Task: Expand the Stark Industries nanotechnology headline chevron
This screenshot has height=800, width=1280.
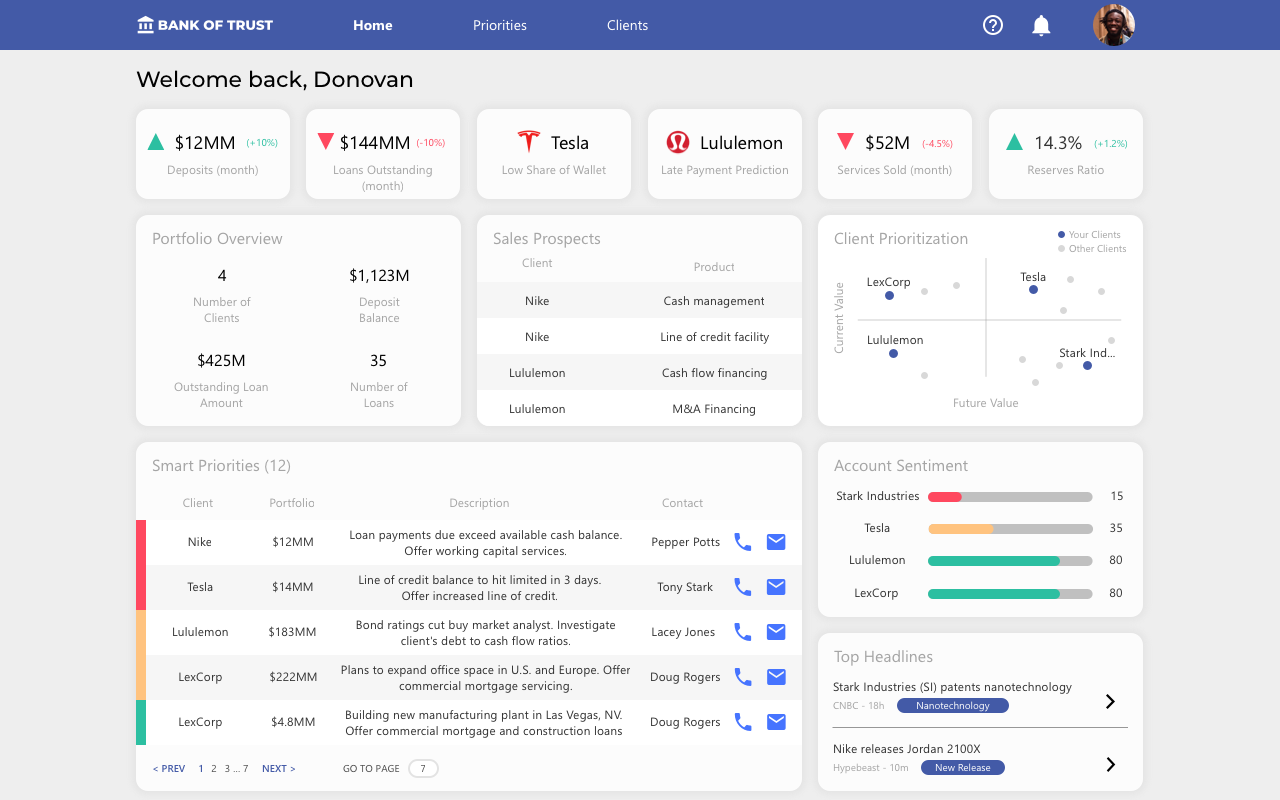Action: [1110, 701]
